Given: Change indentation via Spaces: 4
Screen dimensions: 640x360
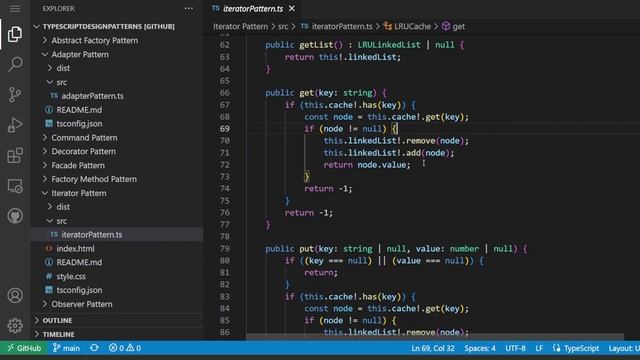Looking at the screenshot, I should click(x=480, y=348).
